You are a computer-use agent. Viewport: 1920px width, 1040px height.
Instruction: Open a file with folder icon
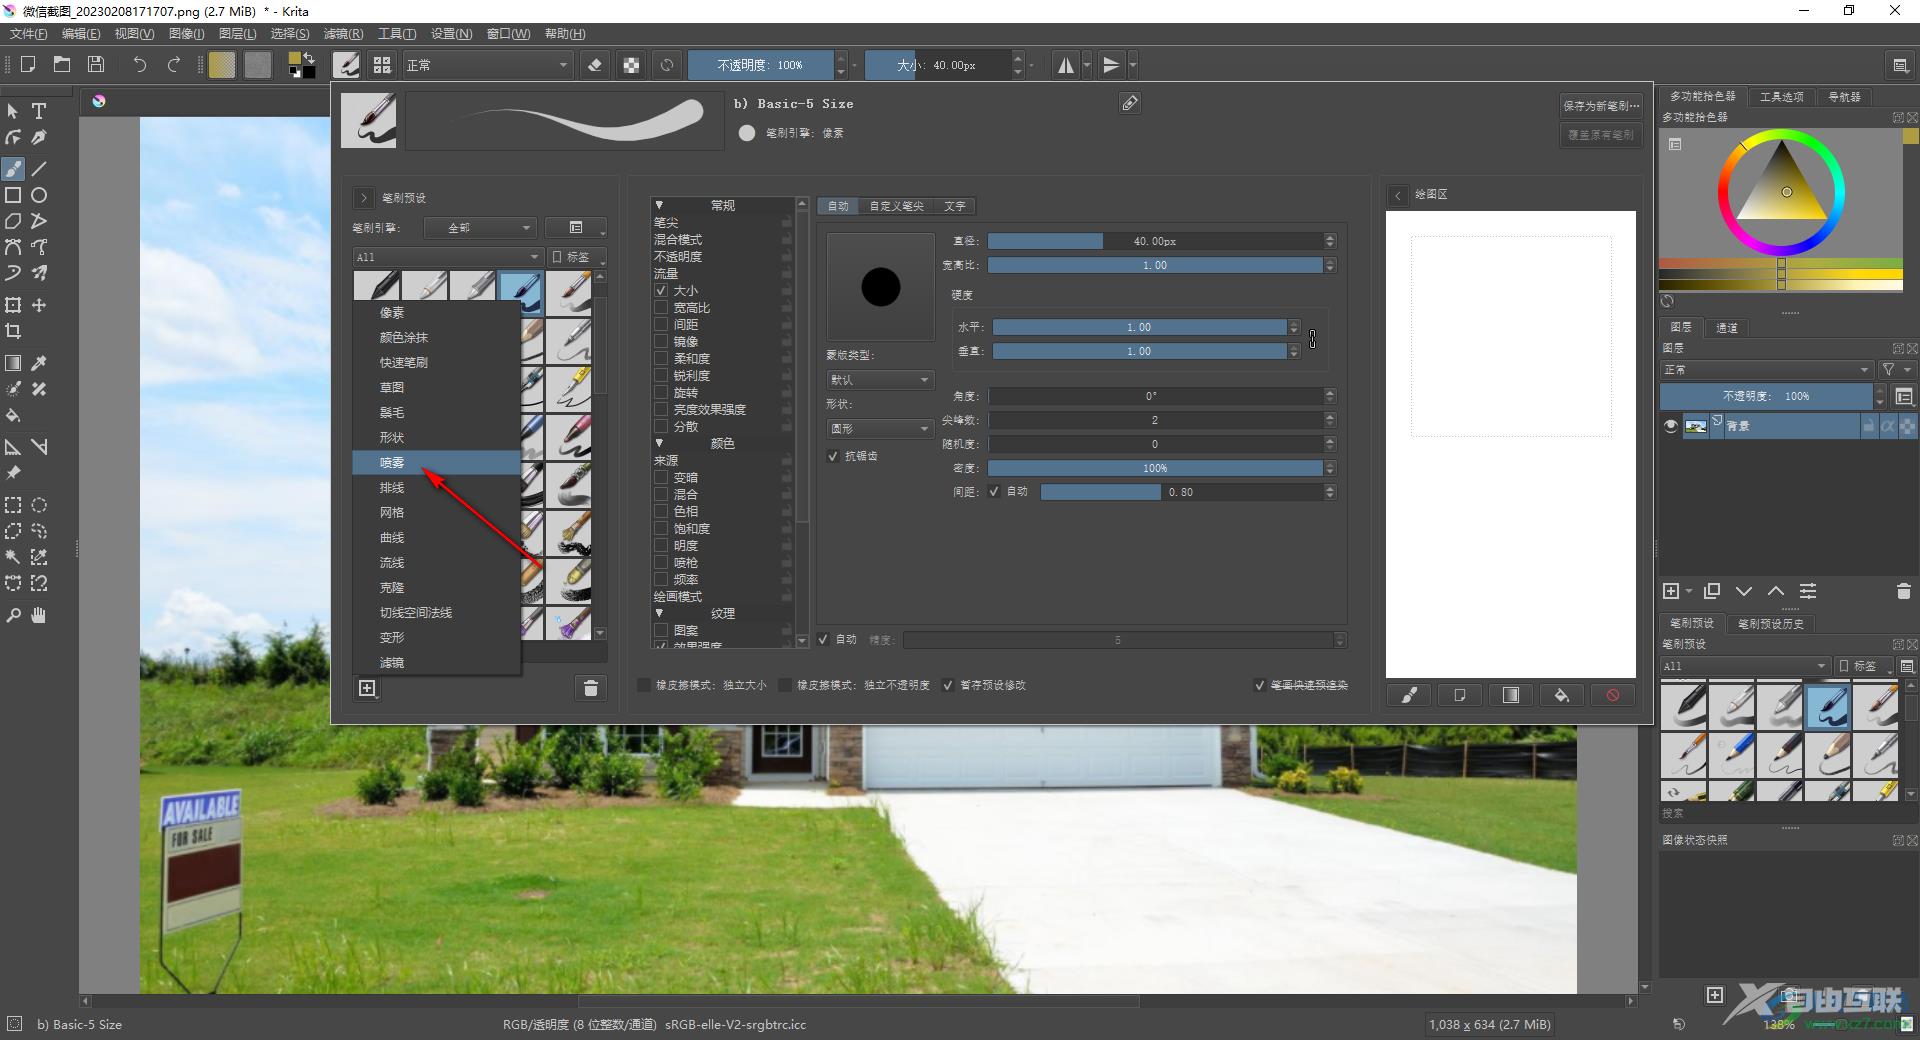(62, 65)
